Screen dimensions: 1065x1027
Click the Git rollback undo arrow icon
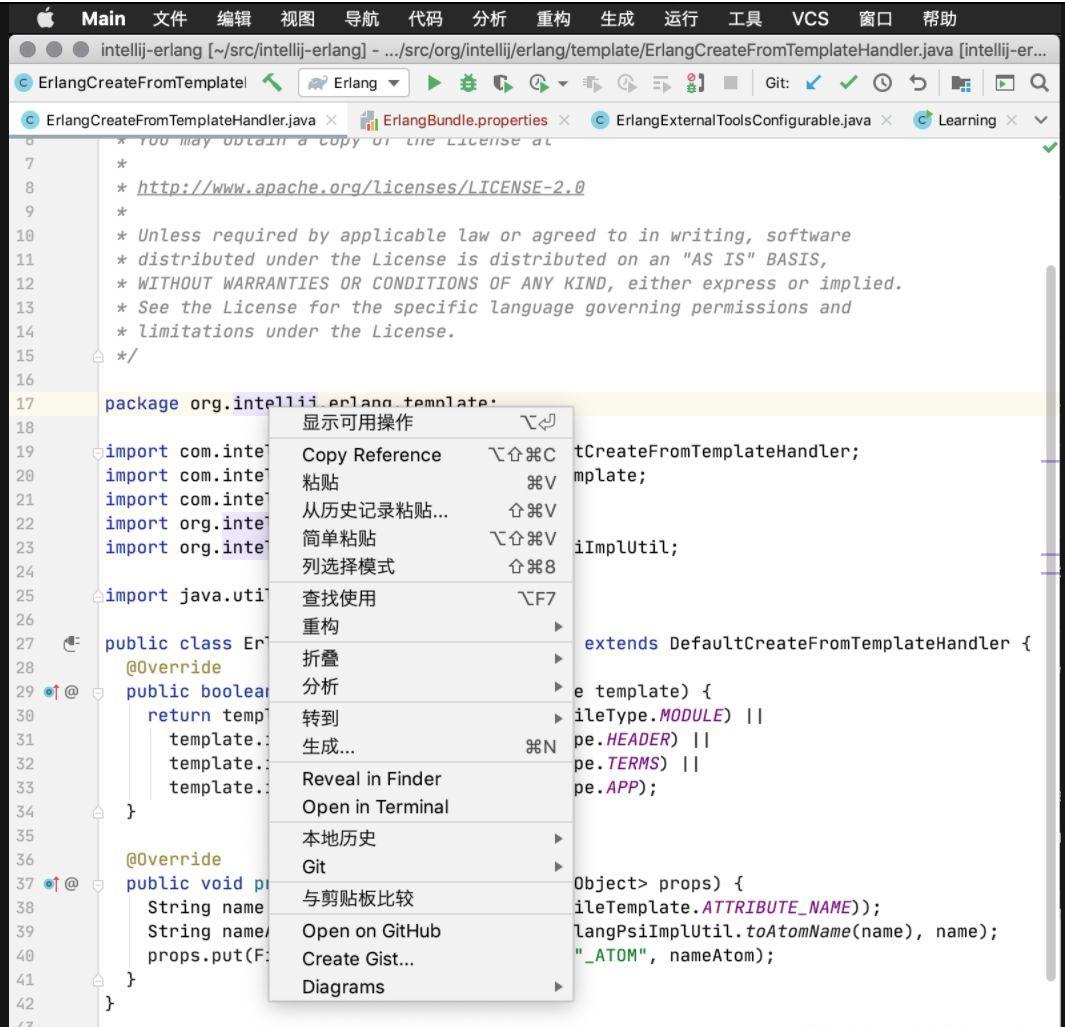918,83
